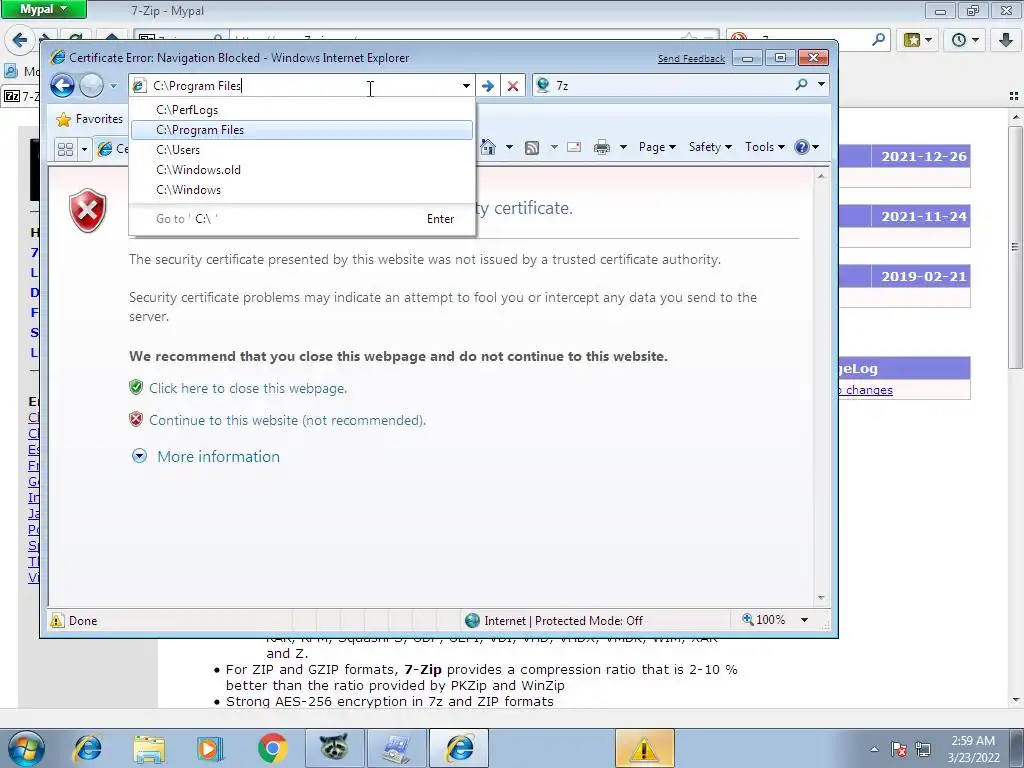
Task: Click the Internet Explorer forward arrow button
Action: click(x=91, y=86)
